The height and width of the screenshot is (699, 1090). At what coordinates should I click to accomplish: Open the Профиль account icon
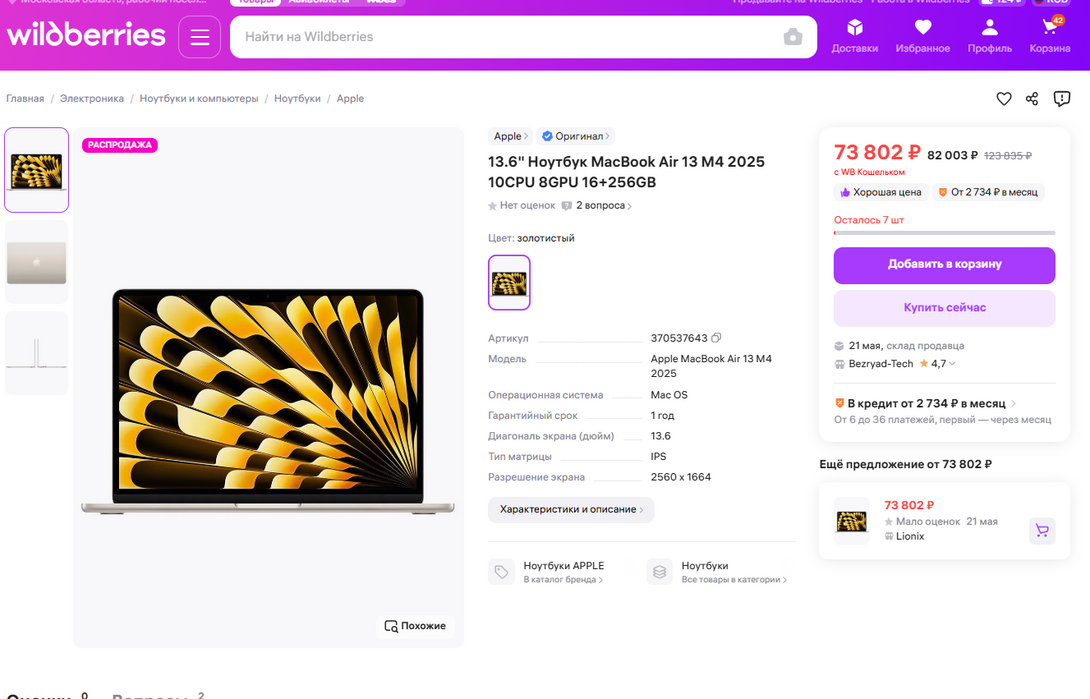click(x=989, y=36)
